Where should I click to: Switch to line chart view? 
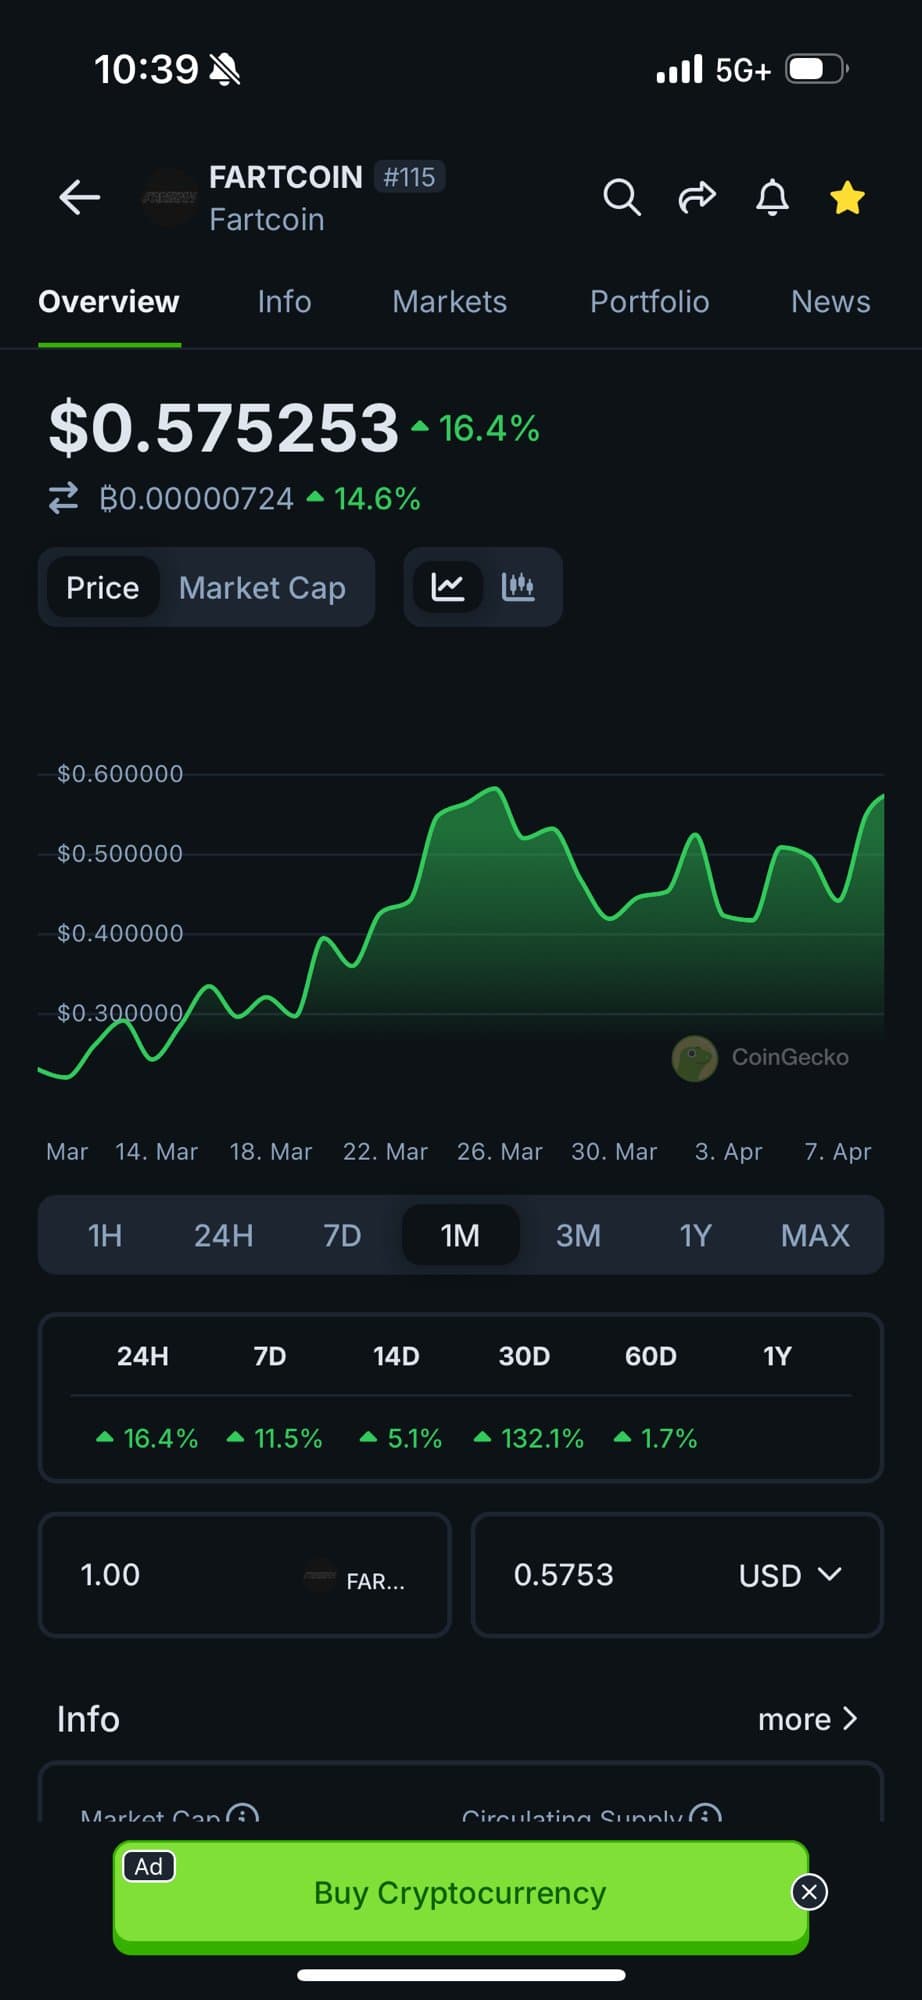point(447,587)
